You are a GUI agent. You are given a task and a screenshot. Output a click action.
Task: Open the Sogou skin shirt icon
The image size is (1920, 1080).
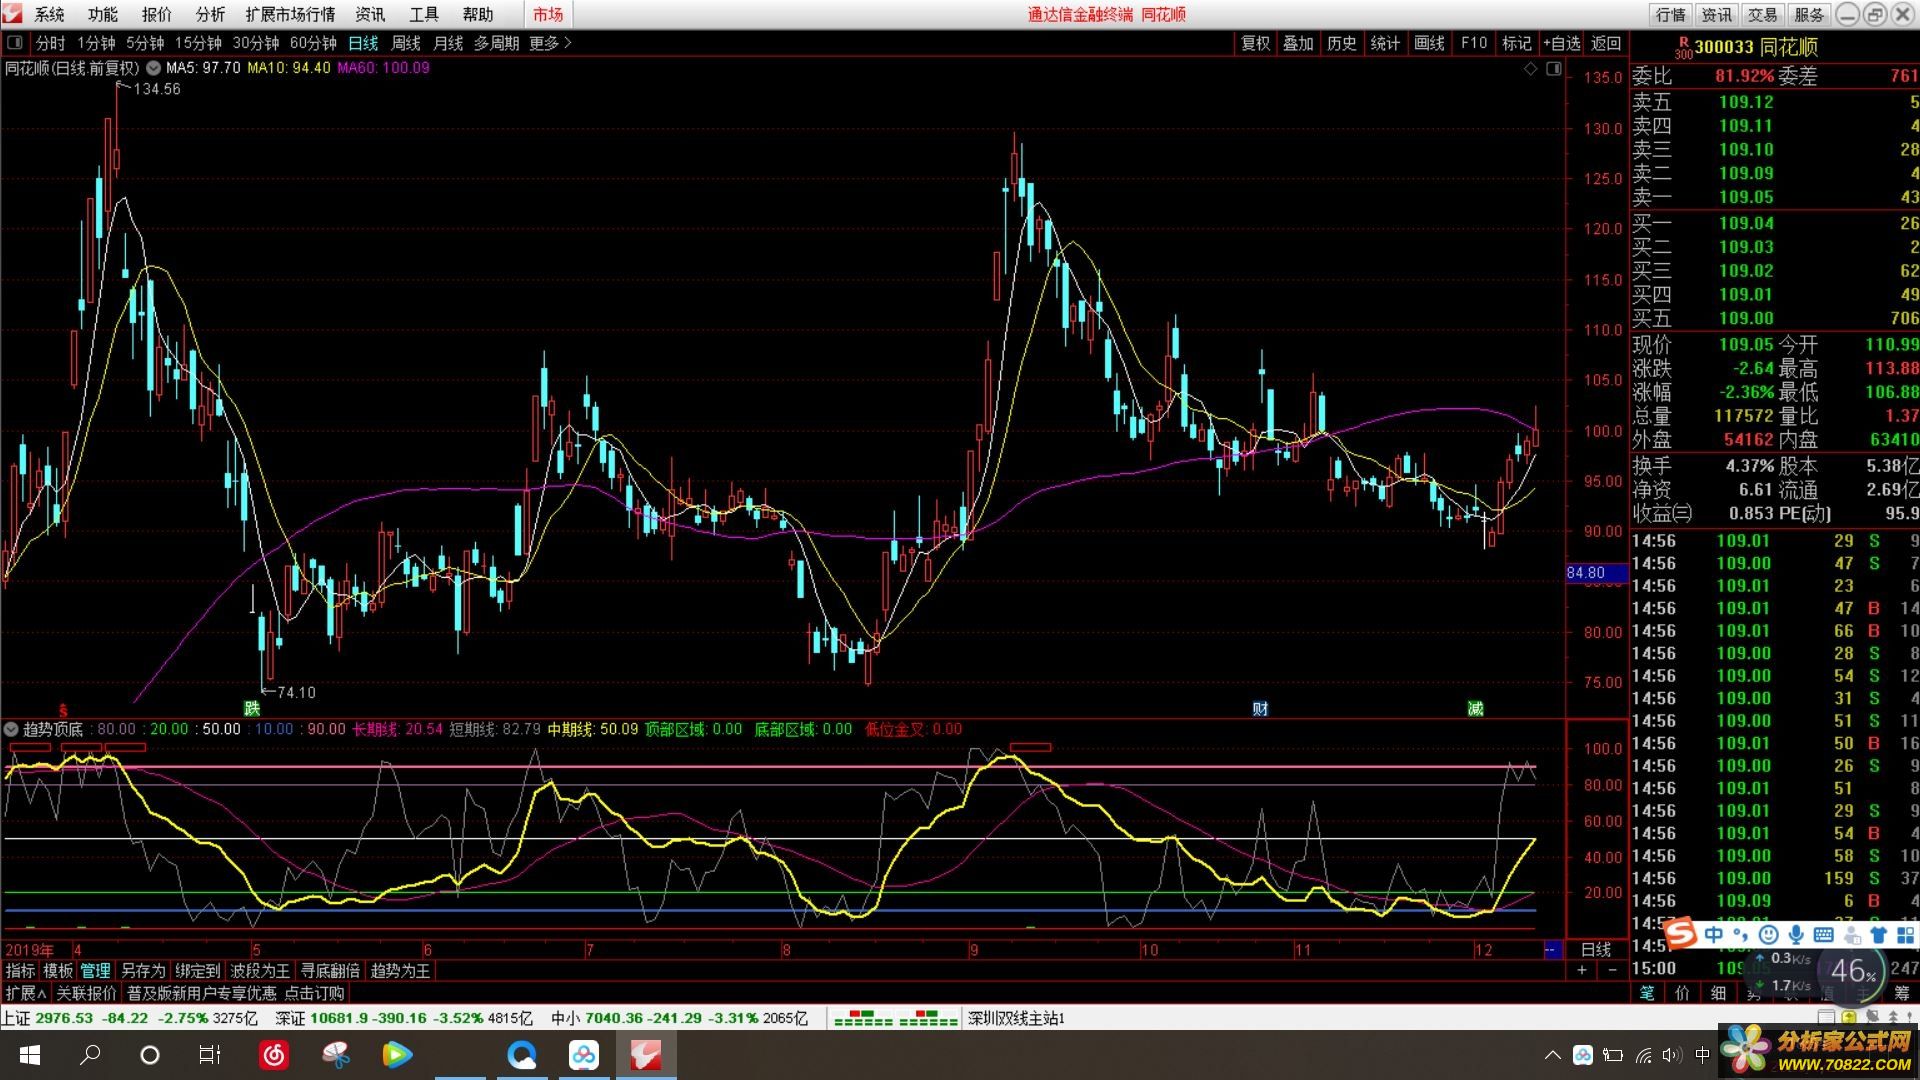pyautogui.click(x=1878, y=935)
